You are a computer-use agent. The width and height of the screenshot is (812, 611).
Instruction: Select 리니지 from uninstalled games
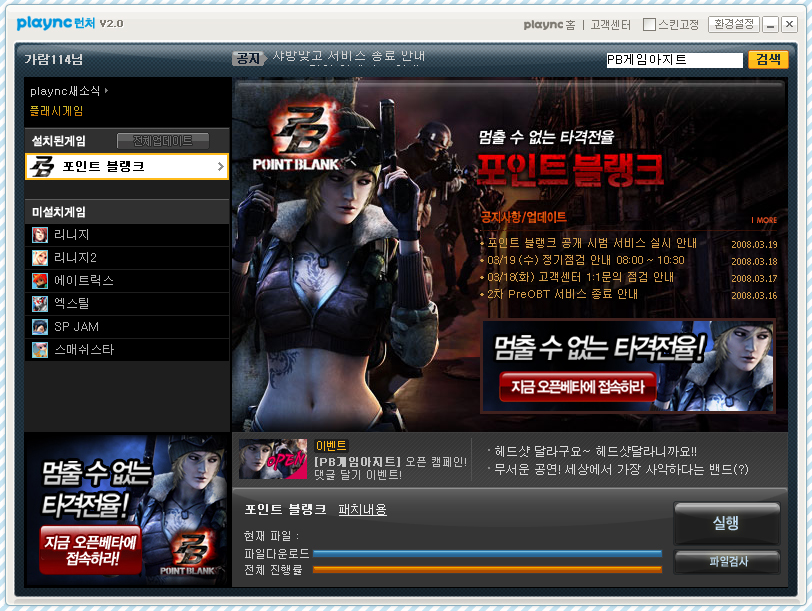127,235
